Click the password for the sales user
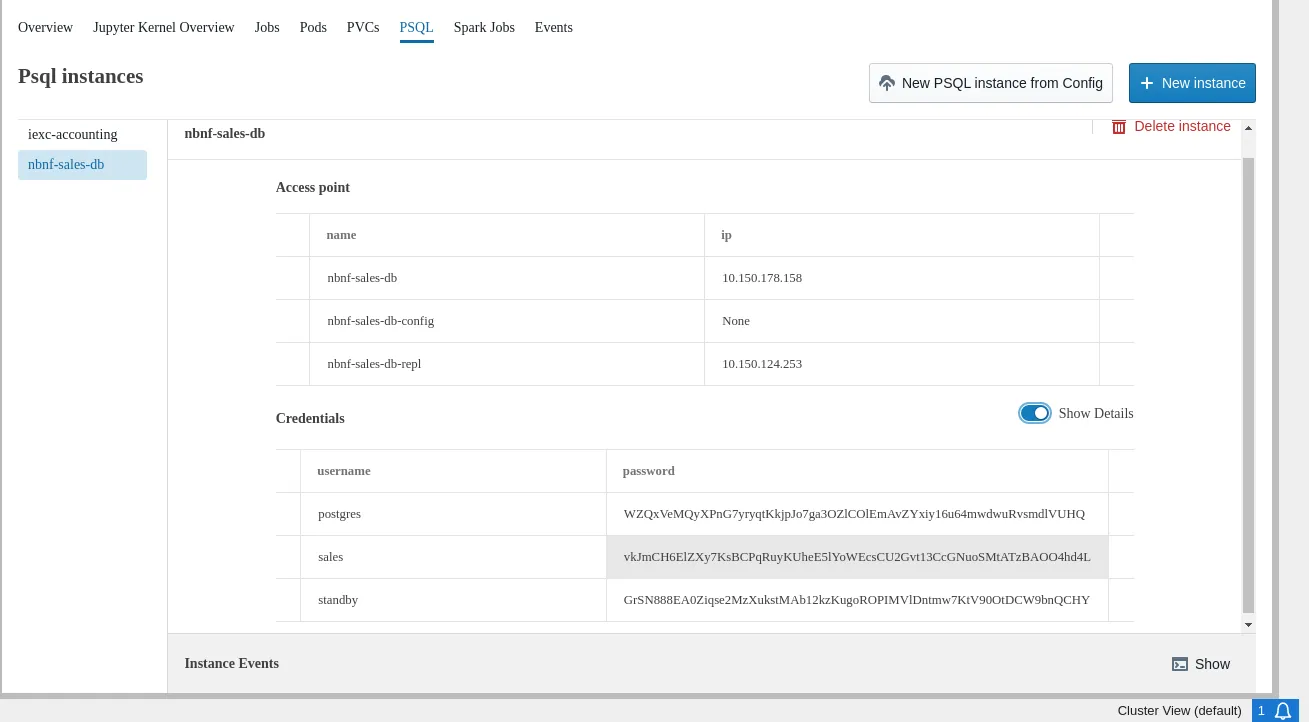This screenshot has height=722, width=1309. coord(857,557)
